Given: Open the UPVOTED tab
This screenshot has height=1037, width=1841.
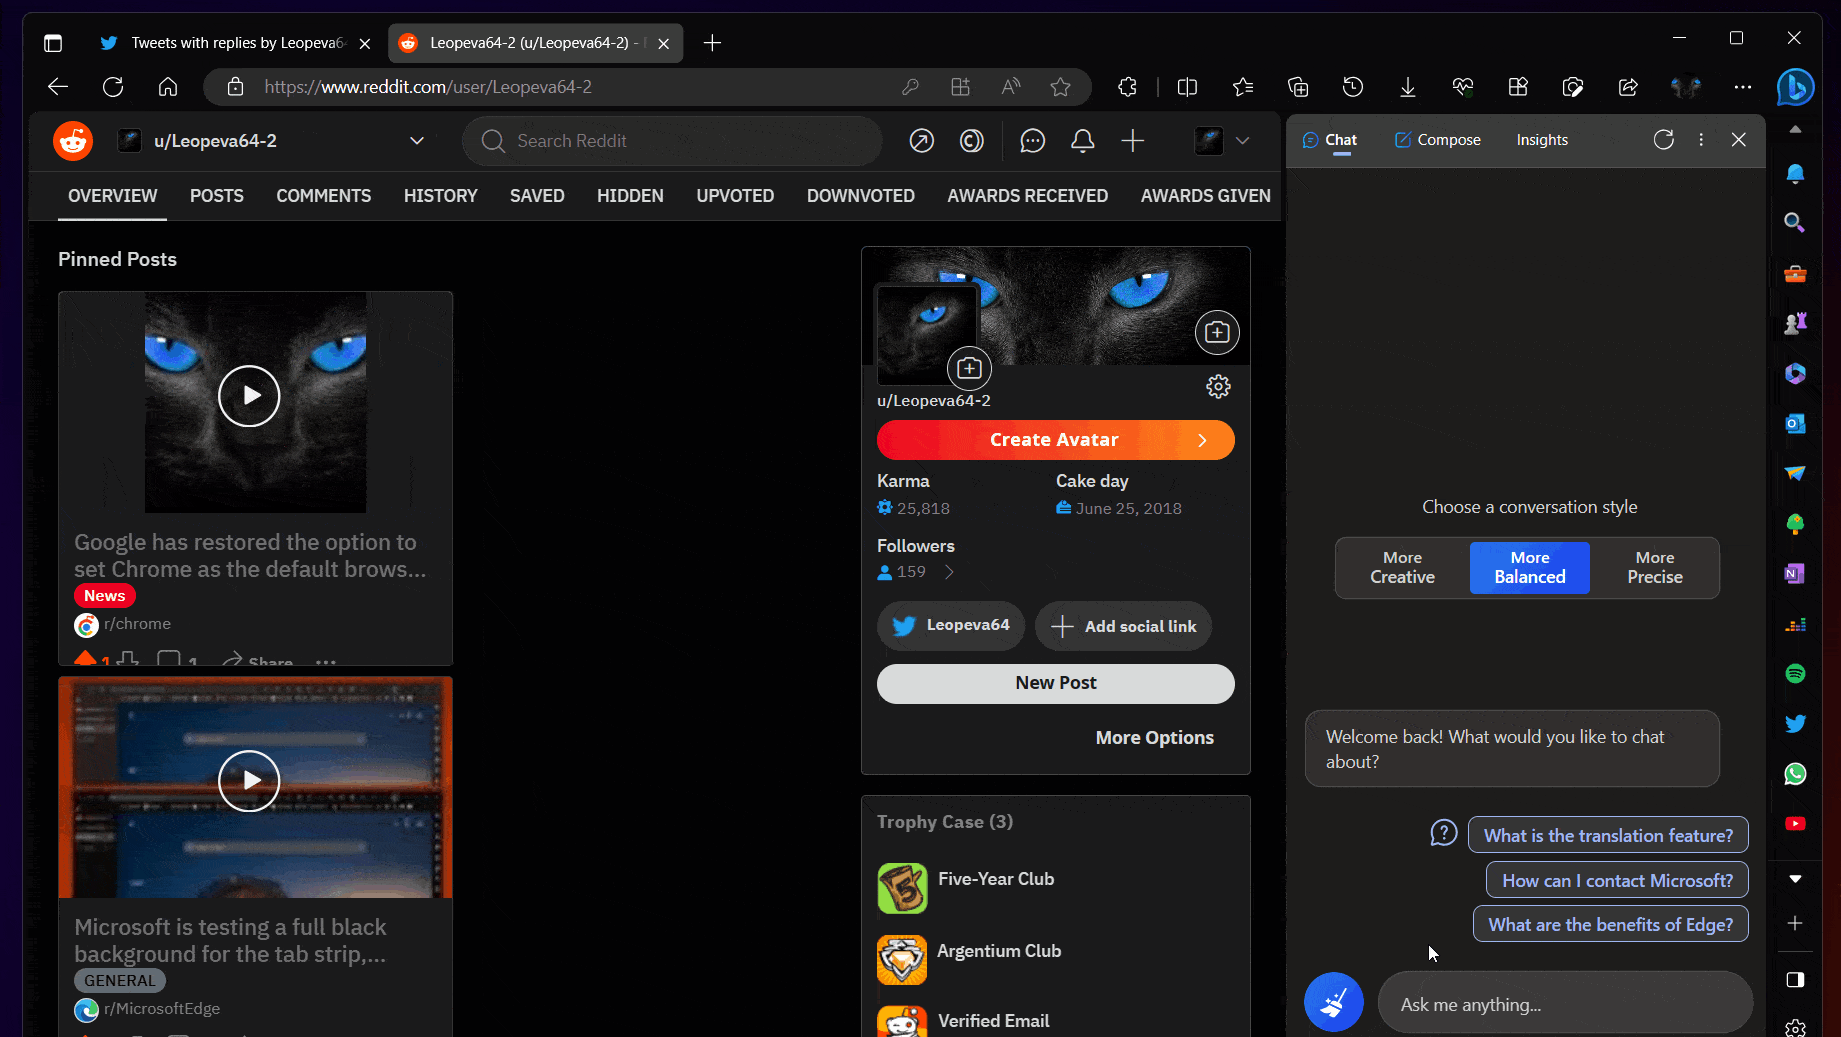Looking at the screenshot, I should (735, 196).
